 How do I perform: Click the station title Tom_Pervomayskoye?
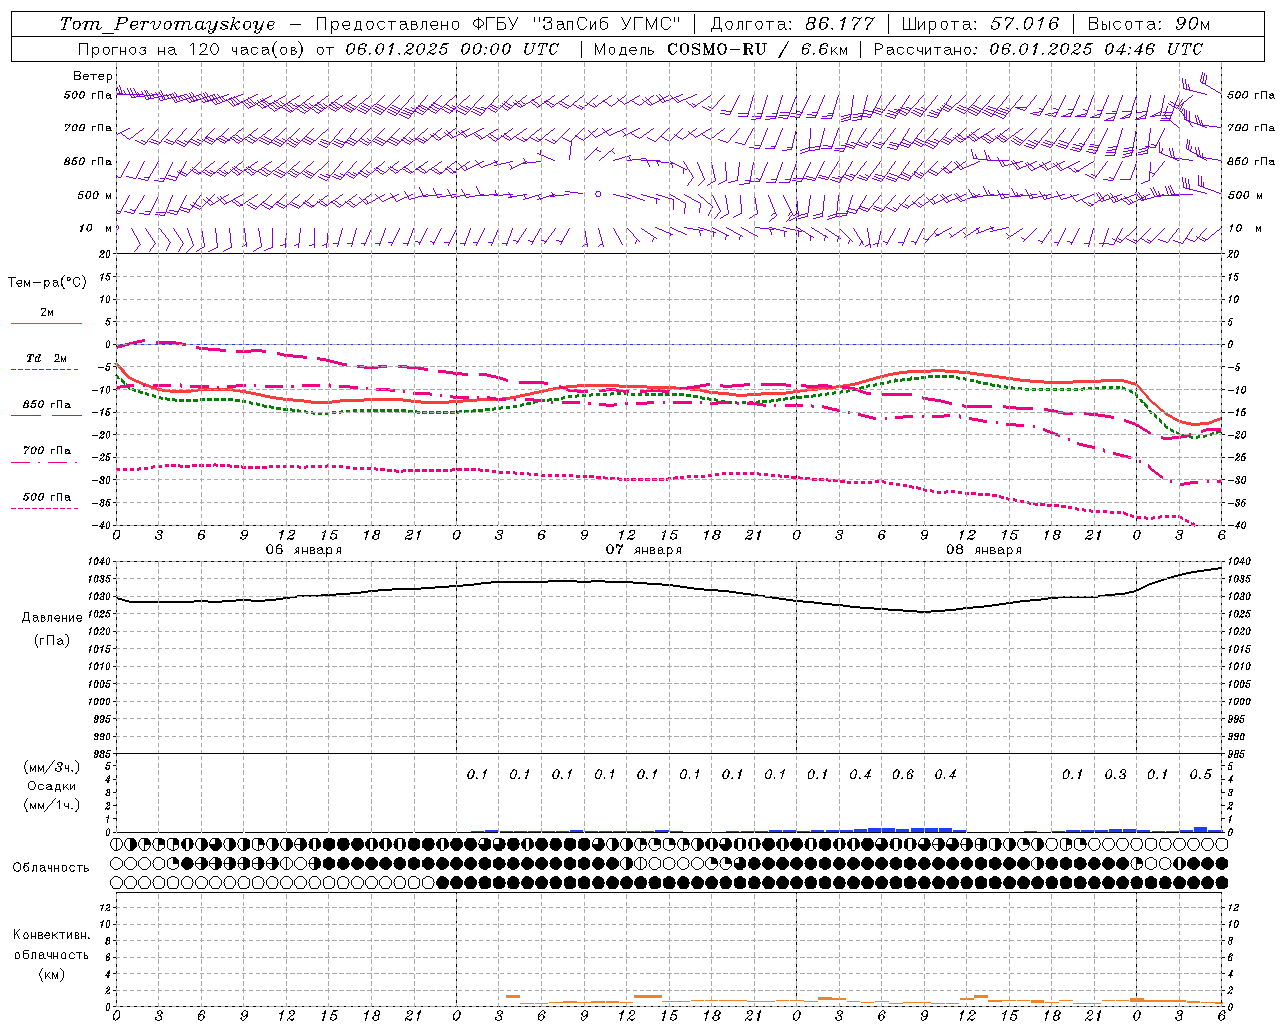click(x=167, y=24)
